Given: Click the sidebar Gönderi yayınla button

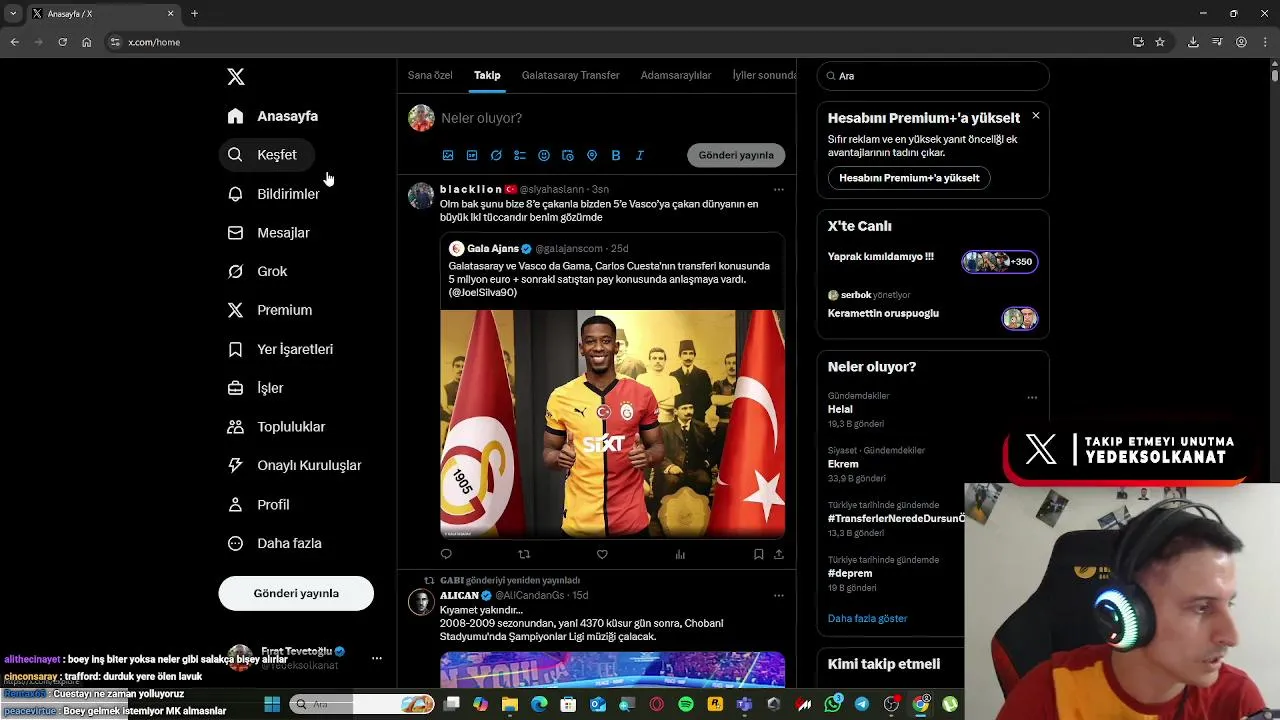Looking at the screenshot, I should pos(296,593).
